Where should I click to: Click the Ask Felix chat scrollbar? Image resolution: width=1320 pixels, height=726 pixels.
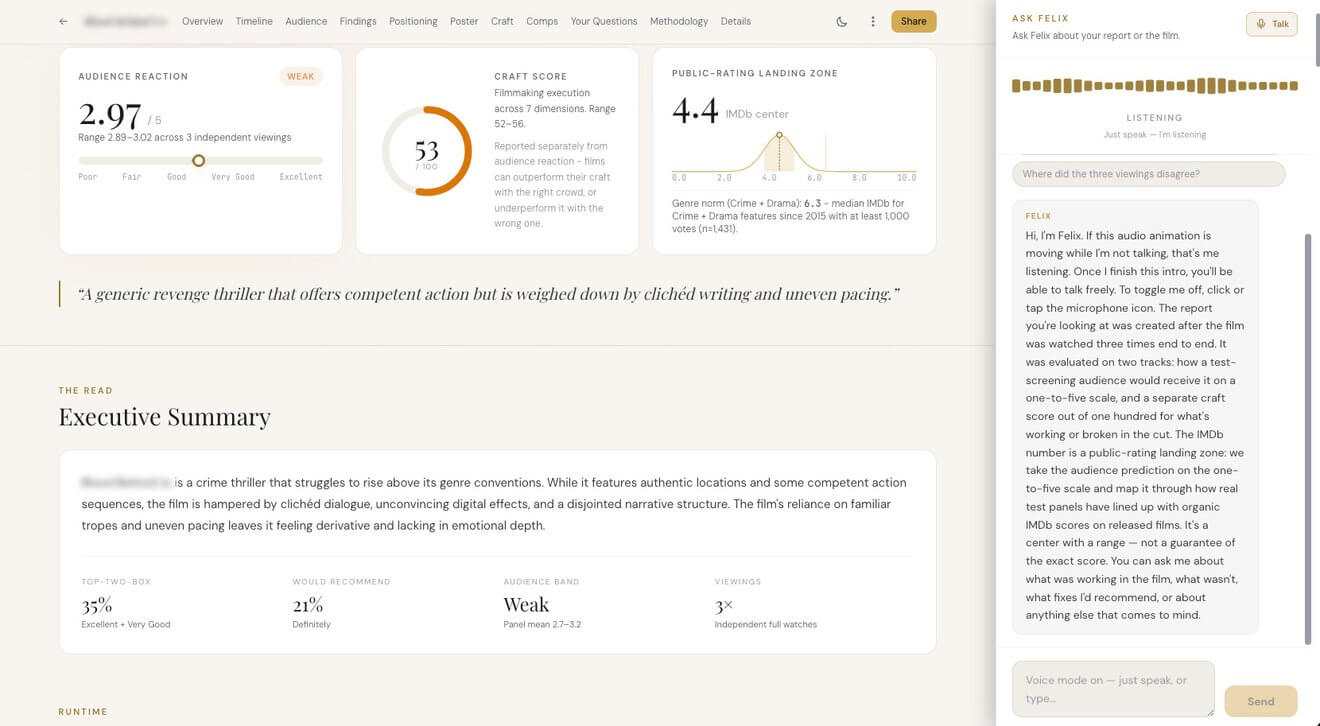[1308, 440]
